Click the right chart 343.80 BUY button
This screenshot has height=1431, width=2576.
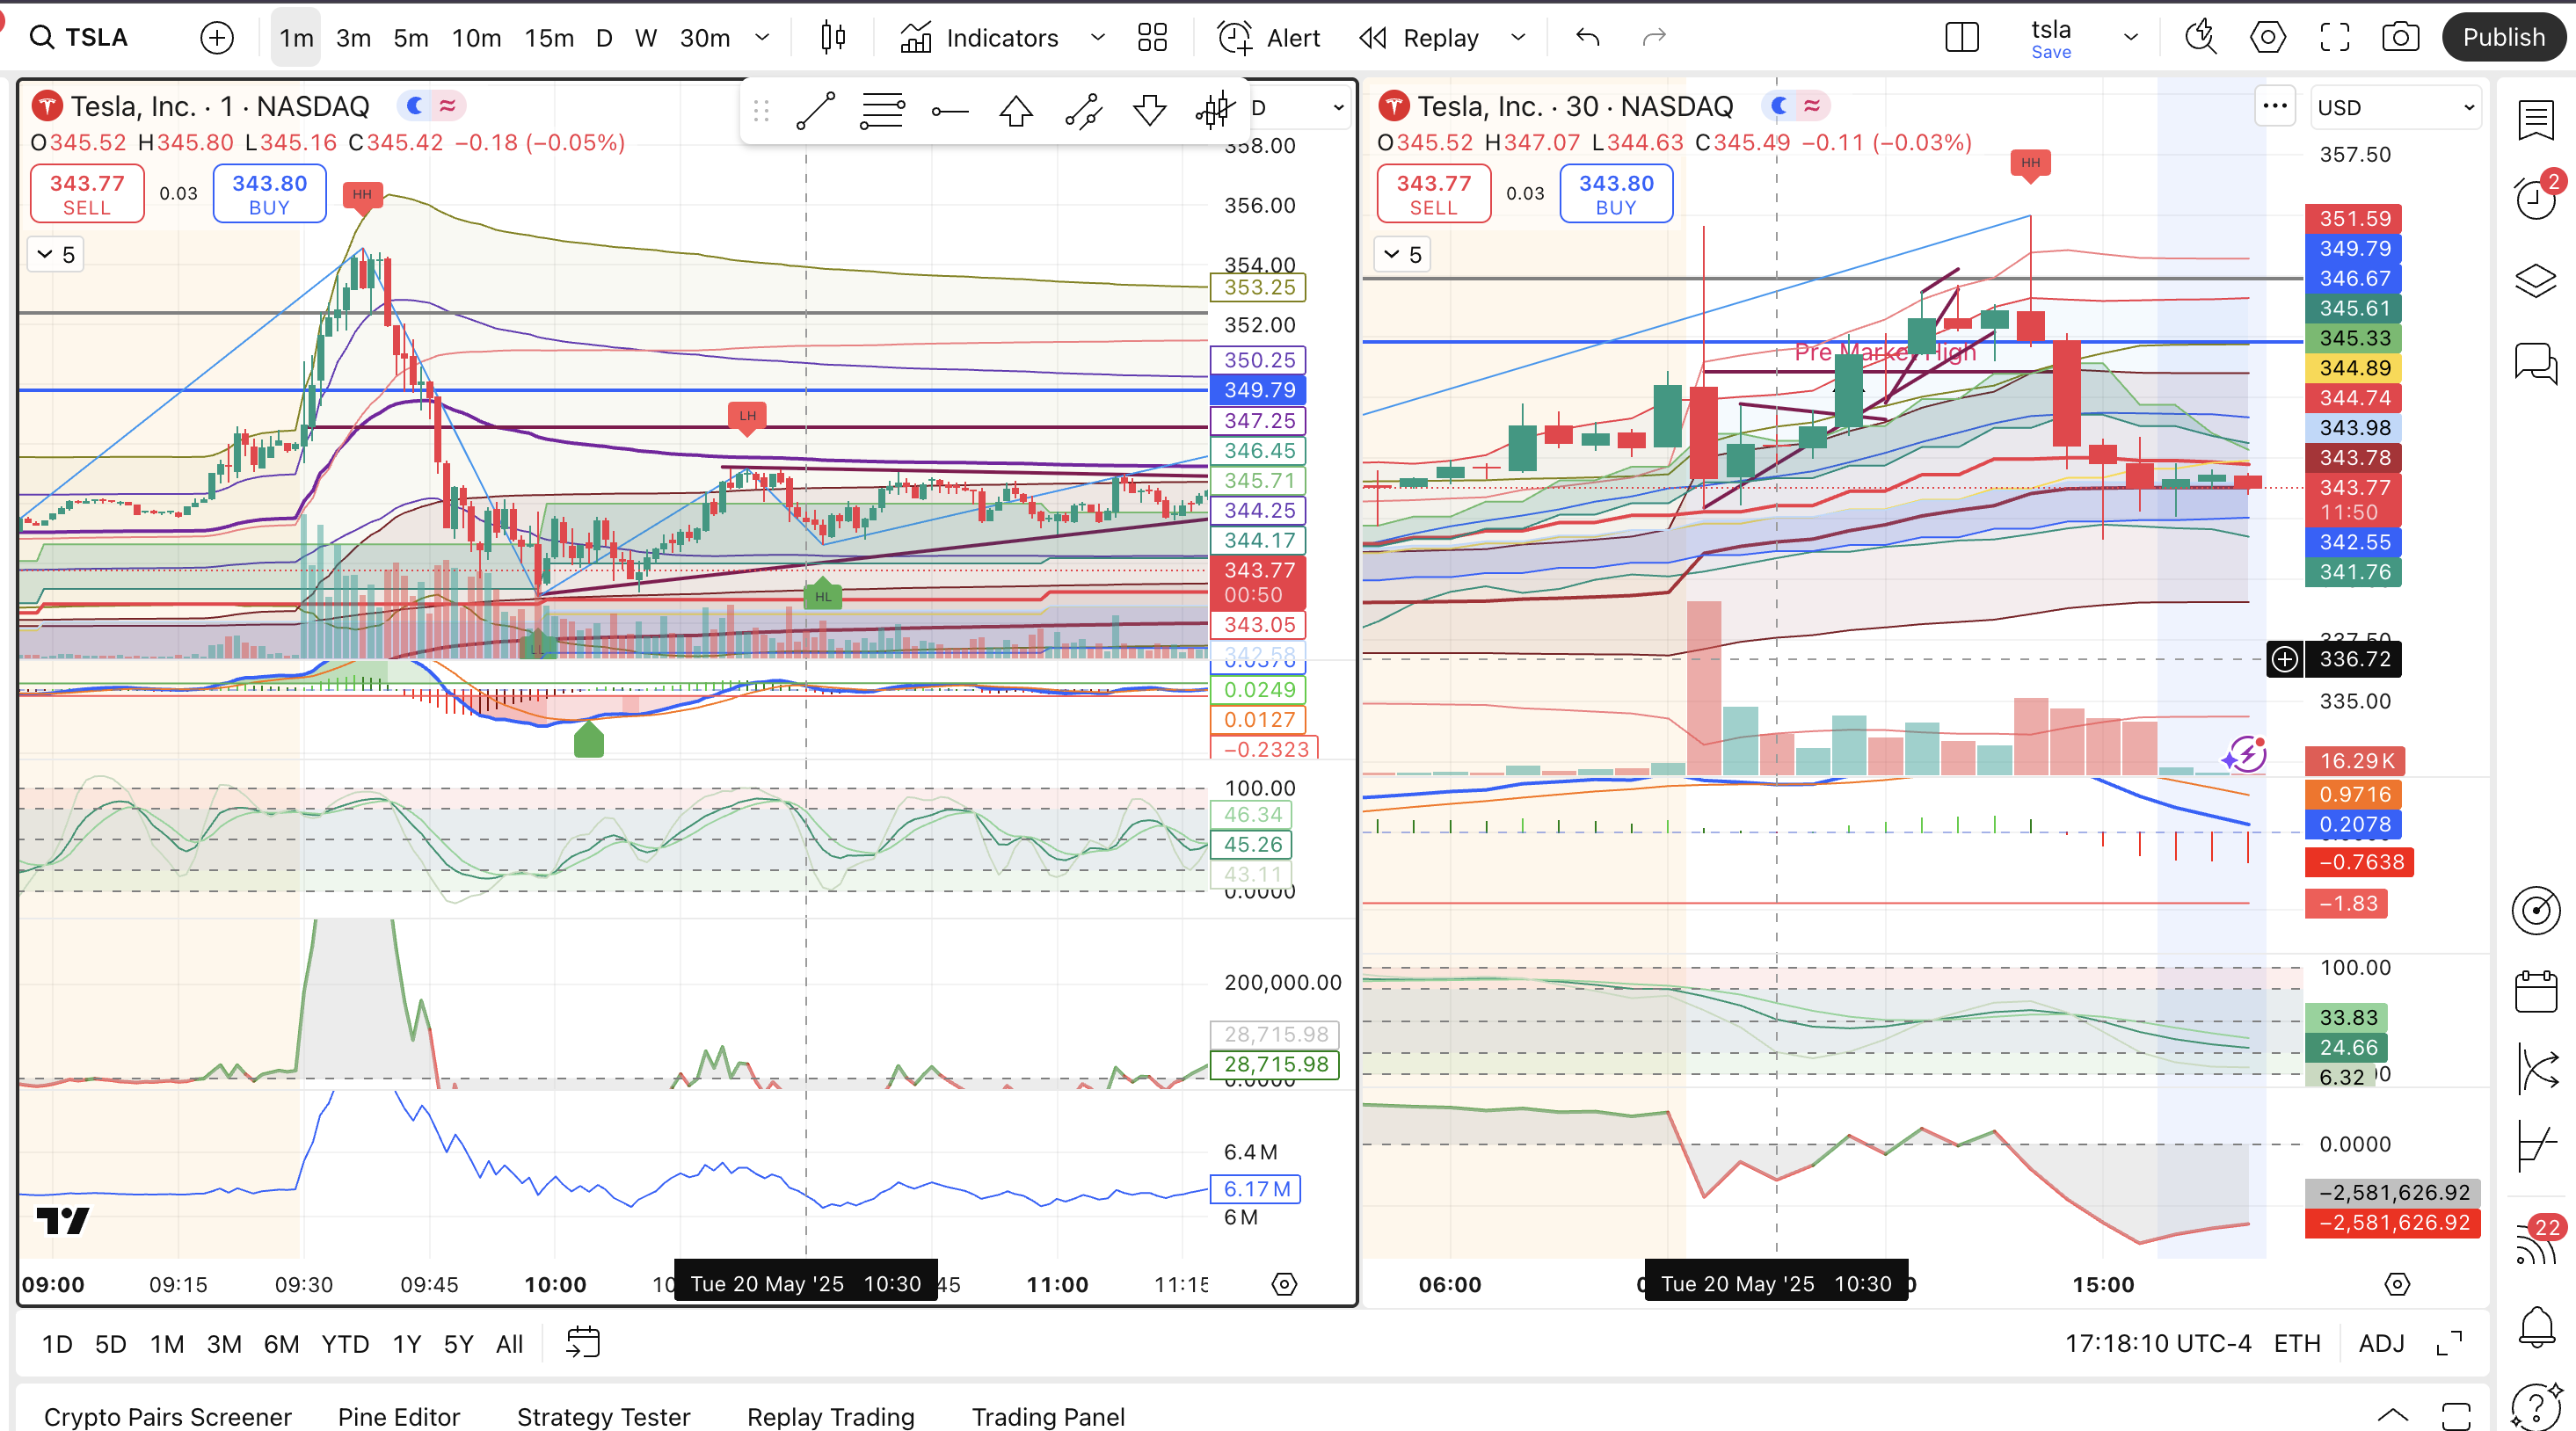coord(1616,194)
